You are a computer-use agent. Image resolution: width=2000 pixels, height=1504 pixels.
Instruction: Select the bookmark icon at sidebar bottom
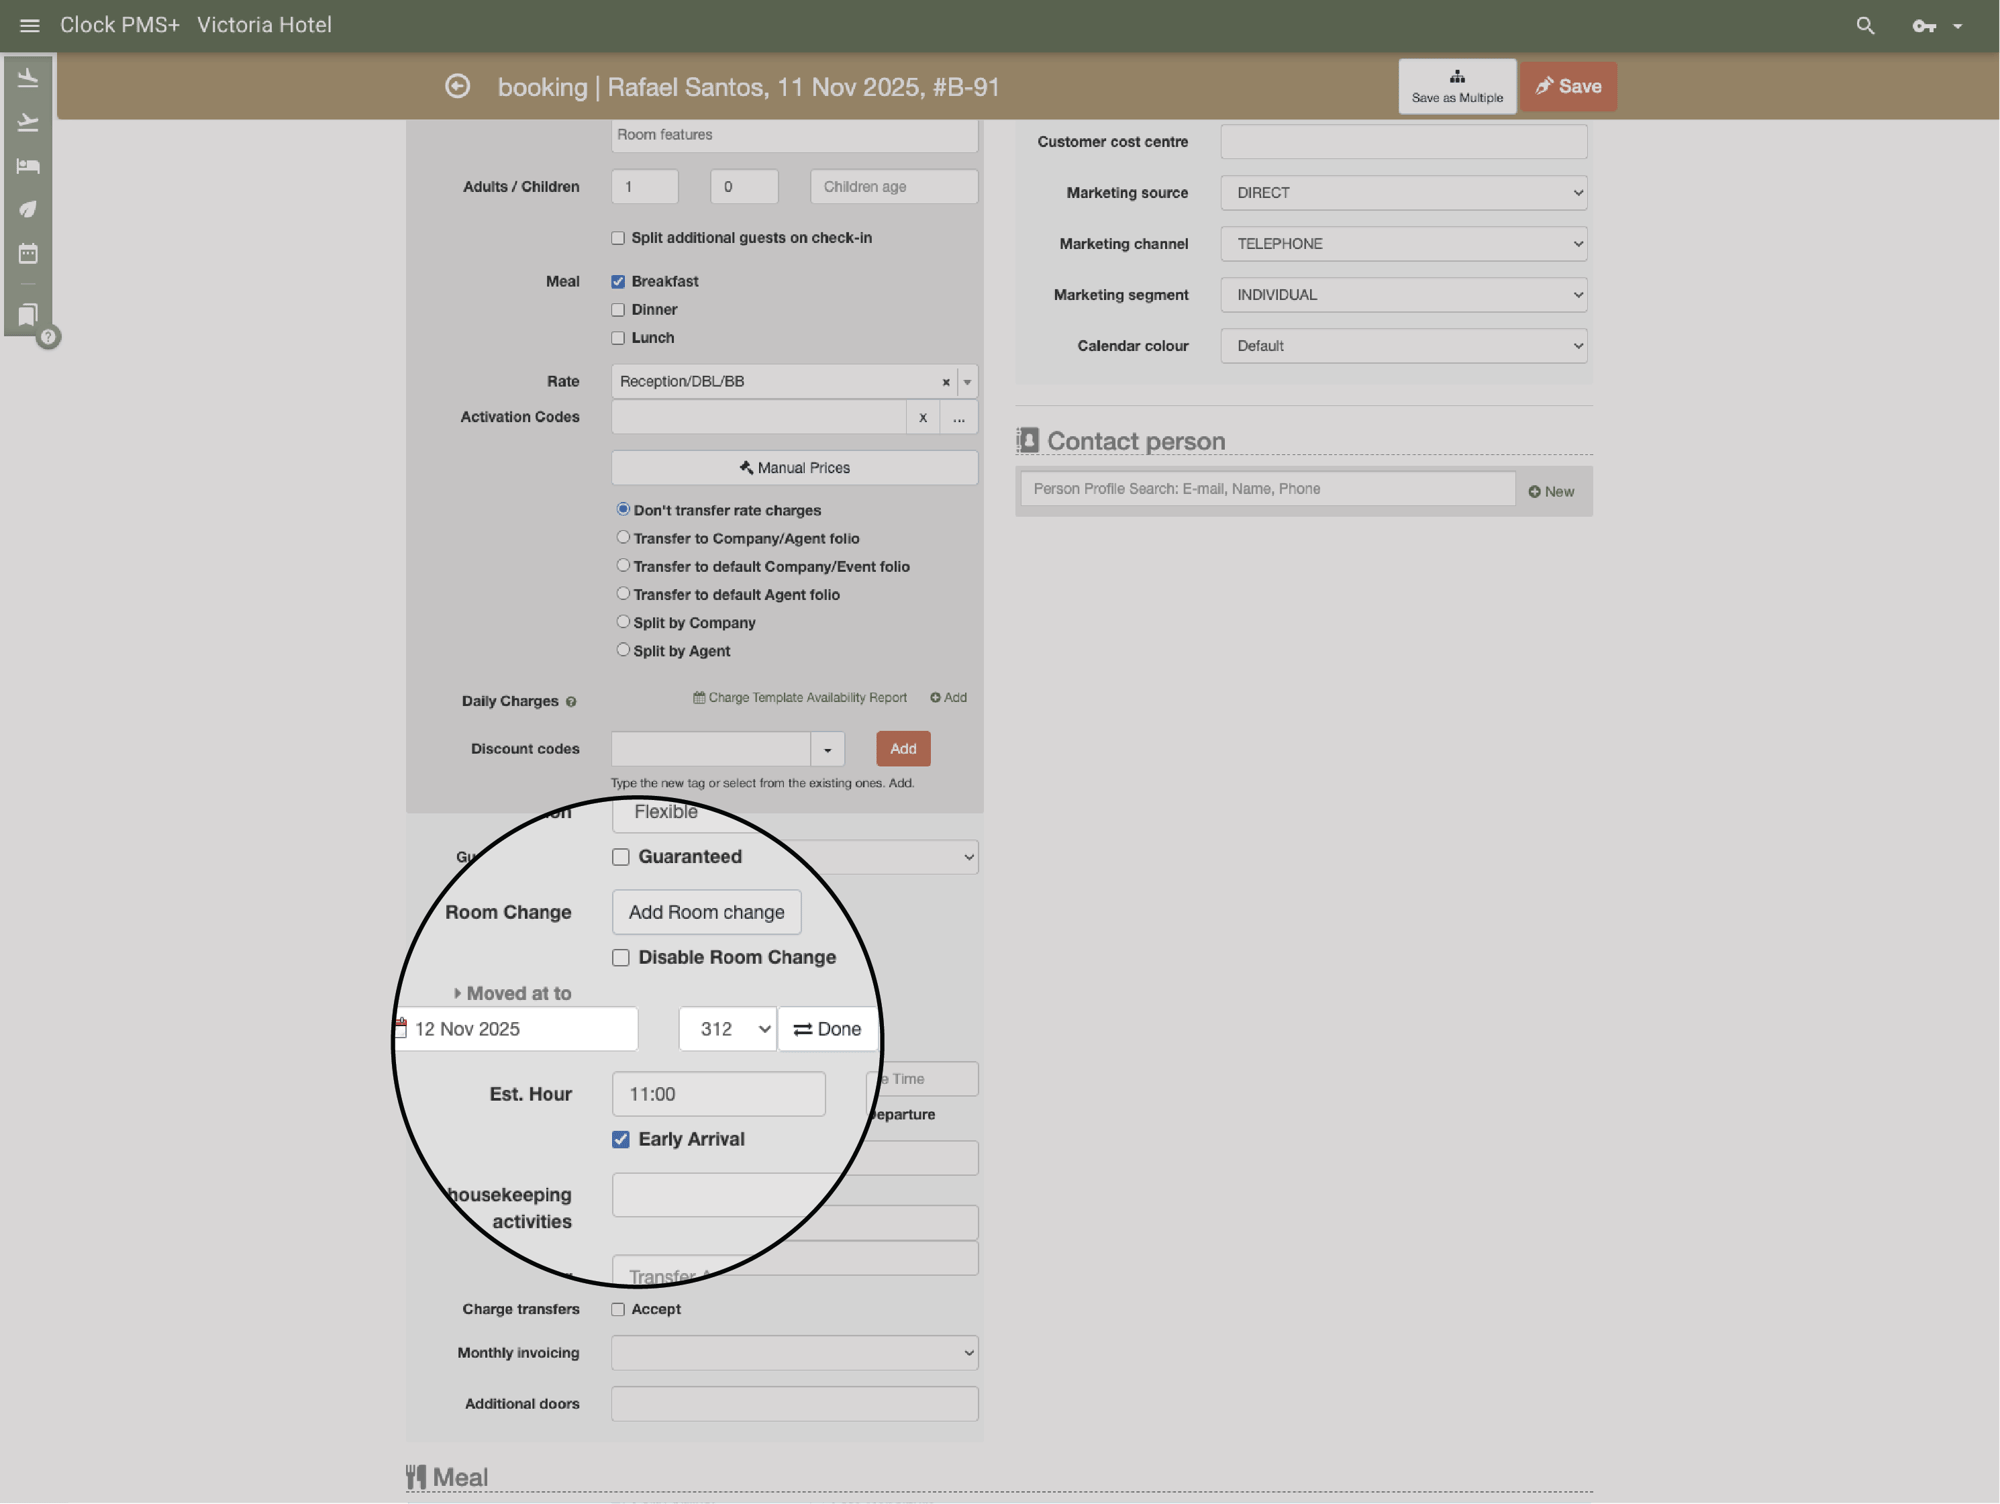click(27, 314)
